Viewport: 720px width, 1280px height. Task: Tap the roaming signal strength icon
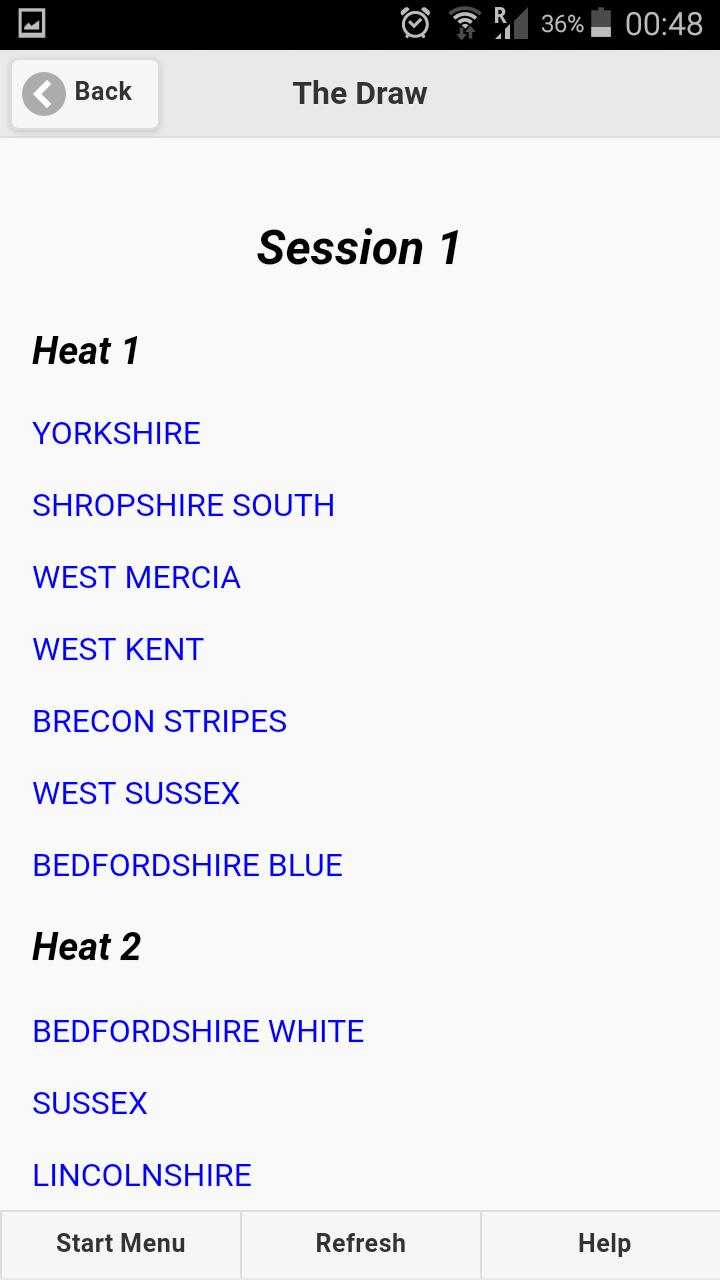511,23
